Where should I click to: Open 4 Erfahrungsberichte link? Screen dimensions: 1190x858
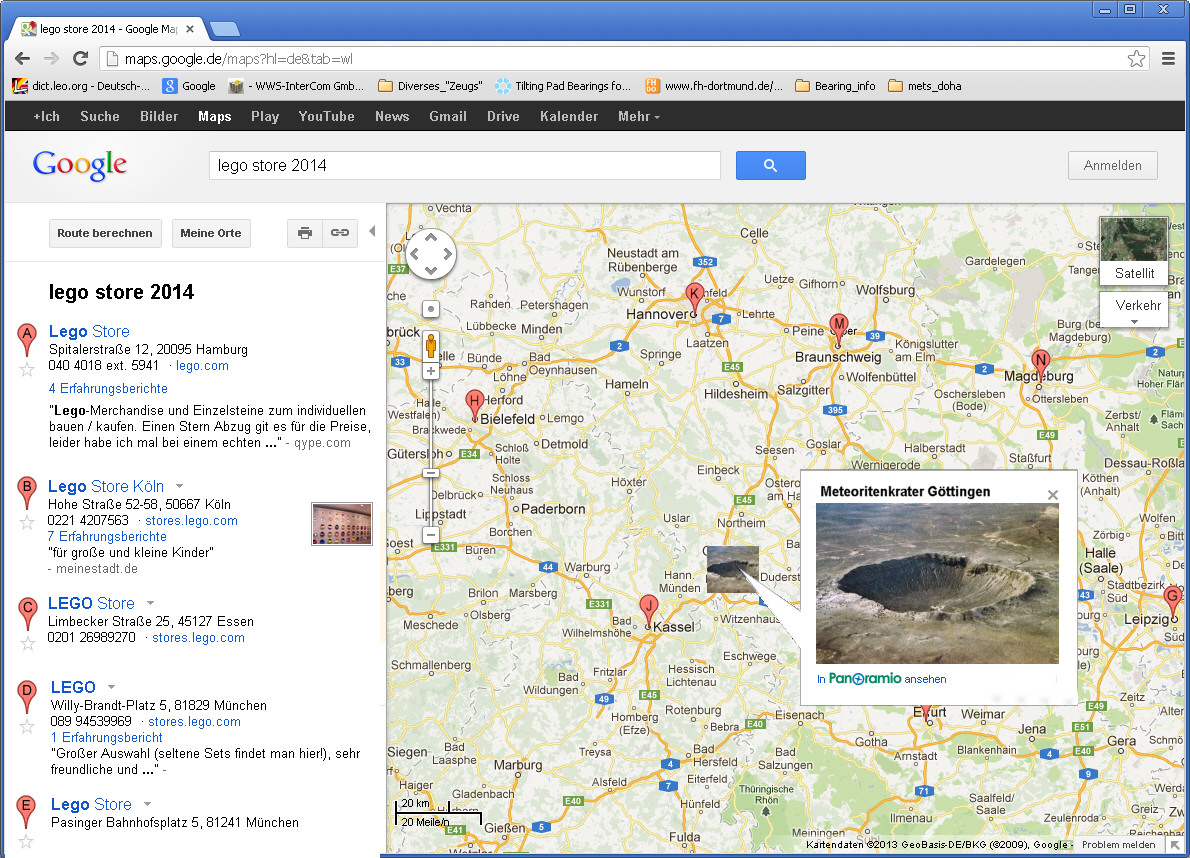[108, 388]
